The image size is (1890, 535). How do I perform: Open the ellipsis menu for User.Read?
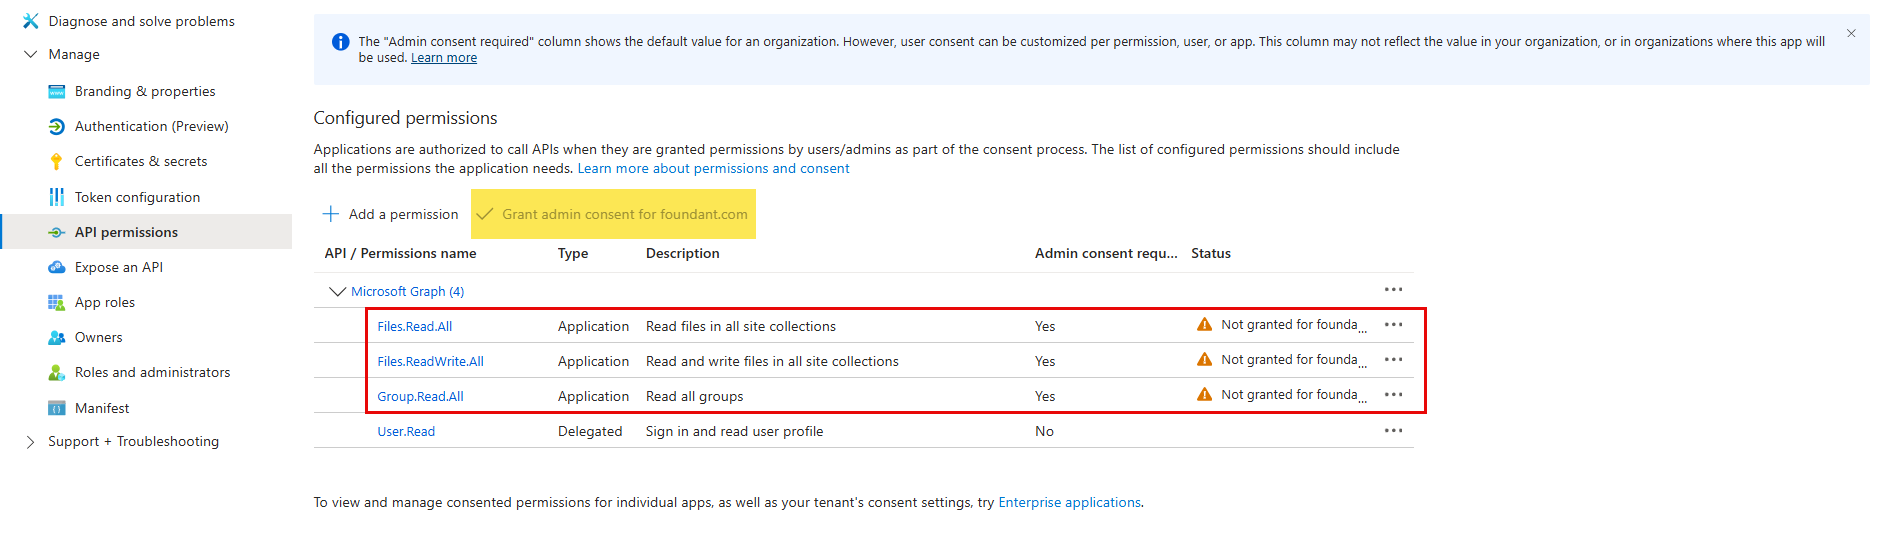(x=1393, y=431)
